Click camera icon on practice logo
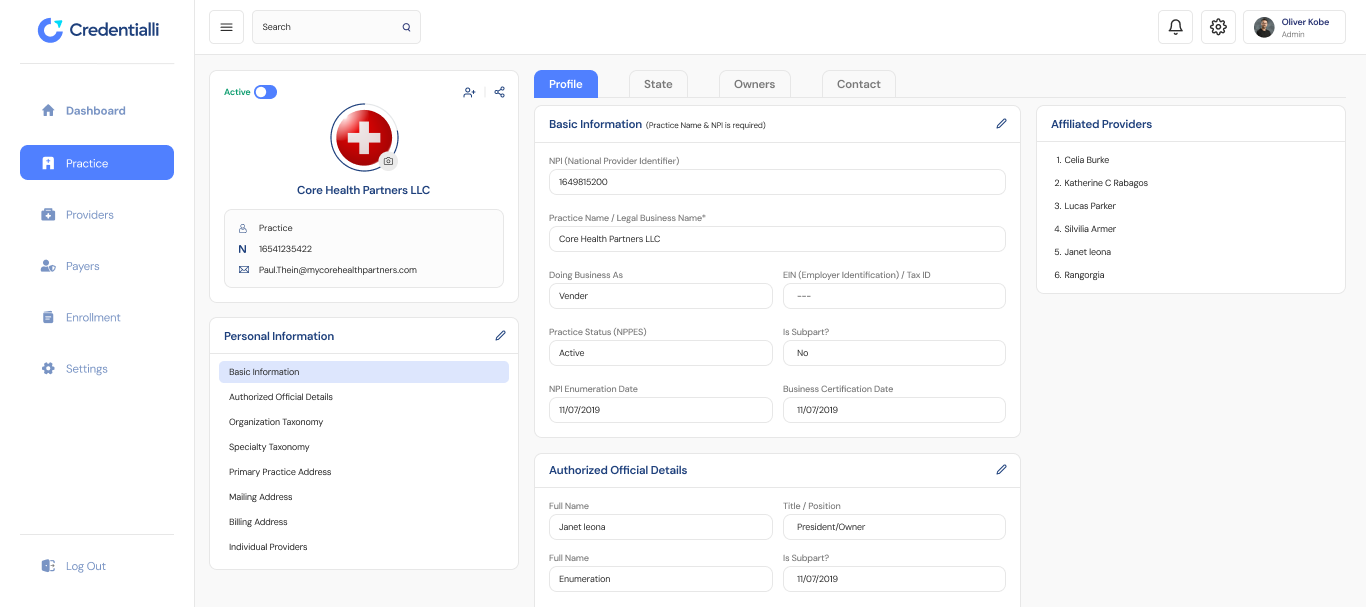1366x607 pixels. click(388, 161)
